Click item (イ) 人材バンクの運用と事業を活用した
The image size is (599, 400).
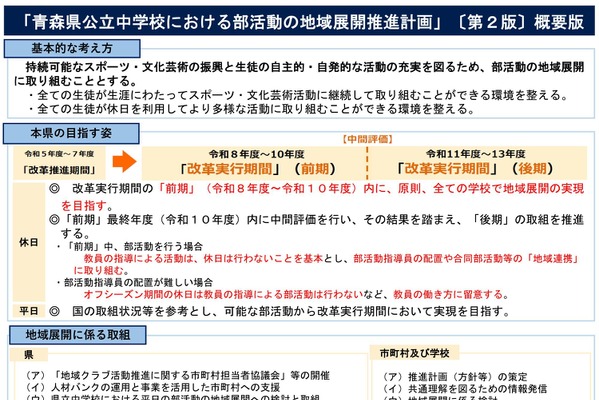pyautogui.click(x=153, y=387)
